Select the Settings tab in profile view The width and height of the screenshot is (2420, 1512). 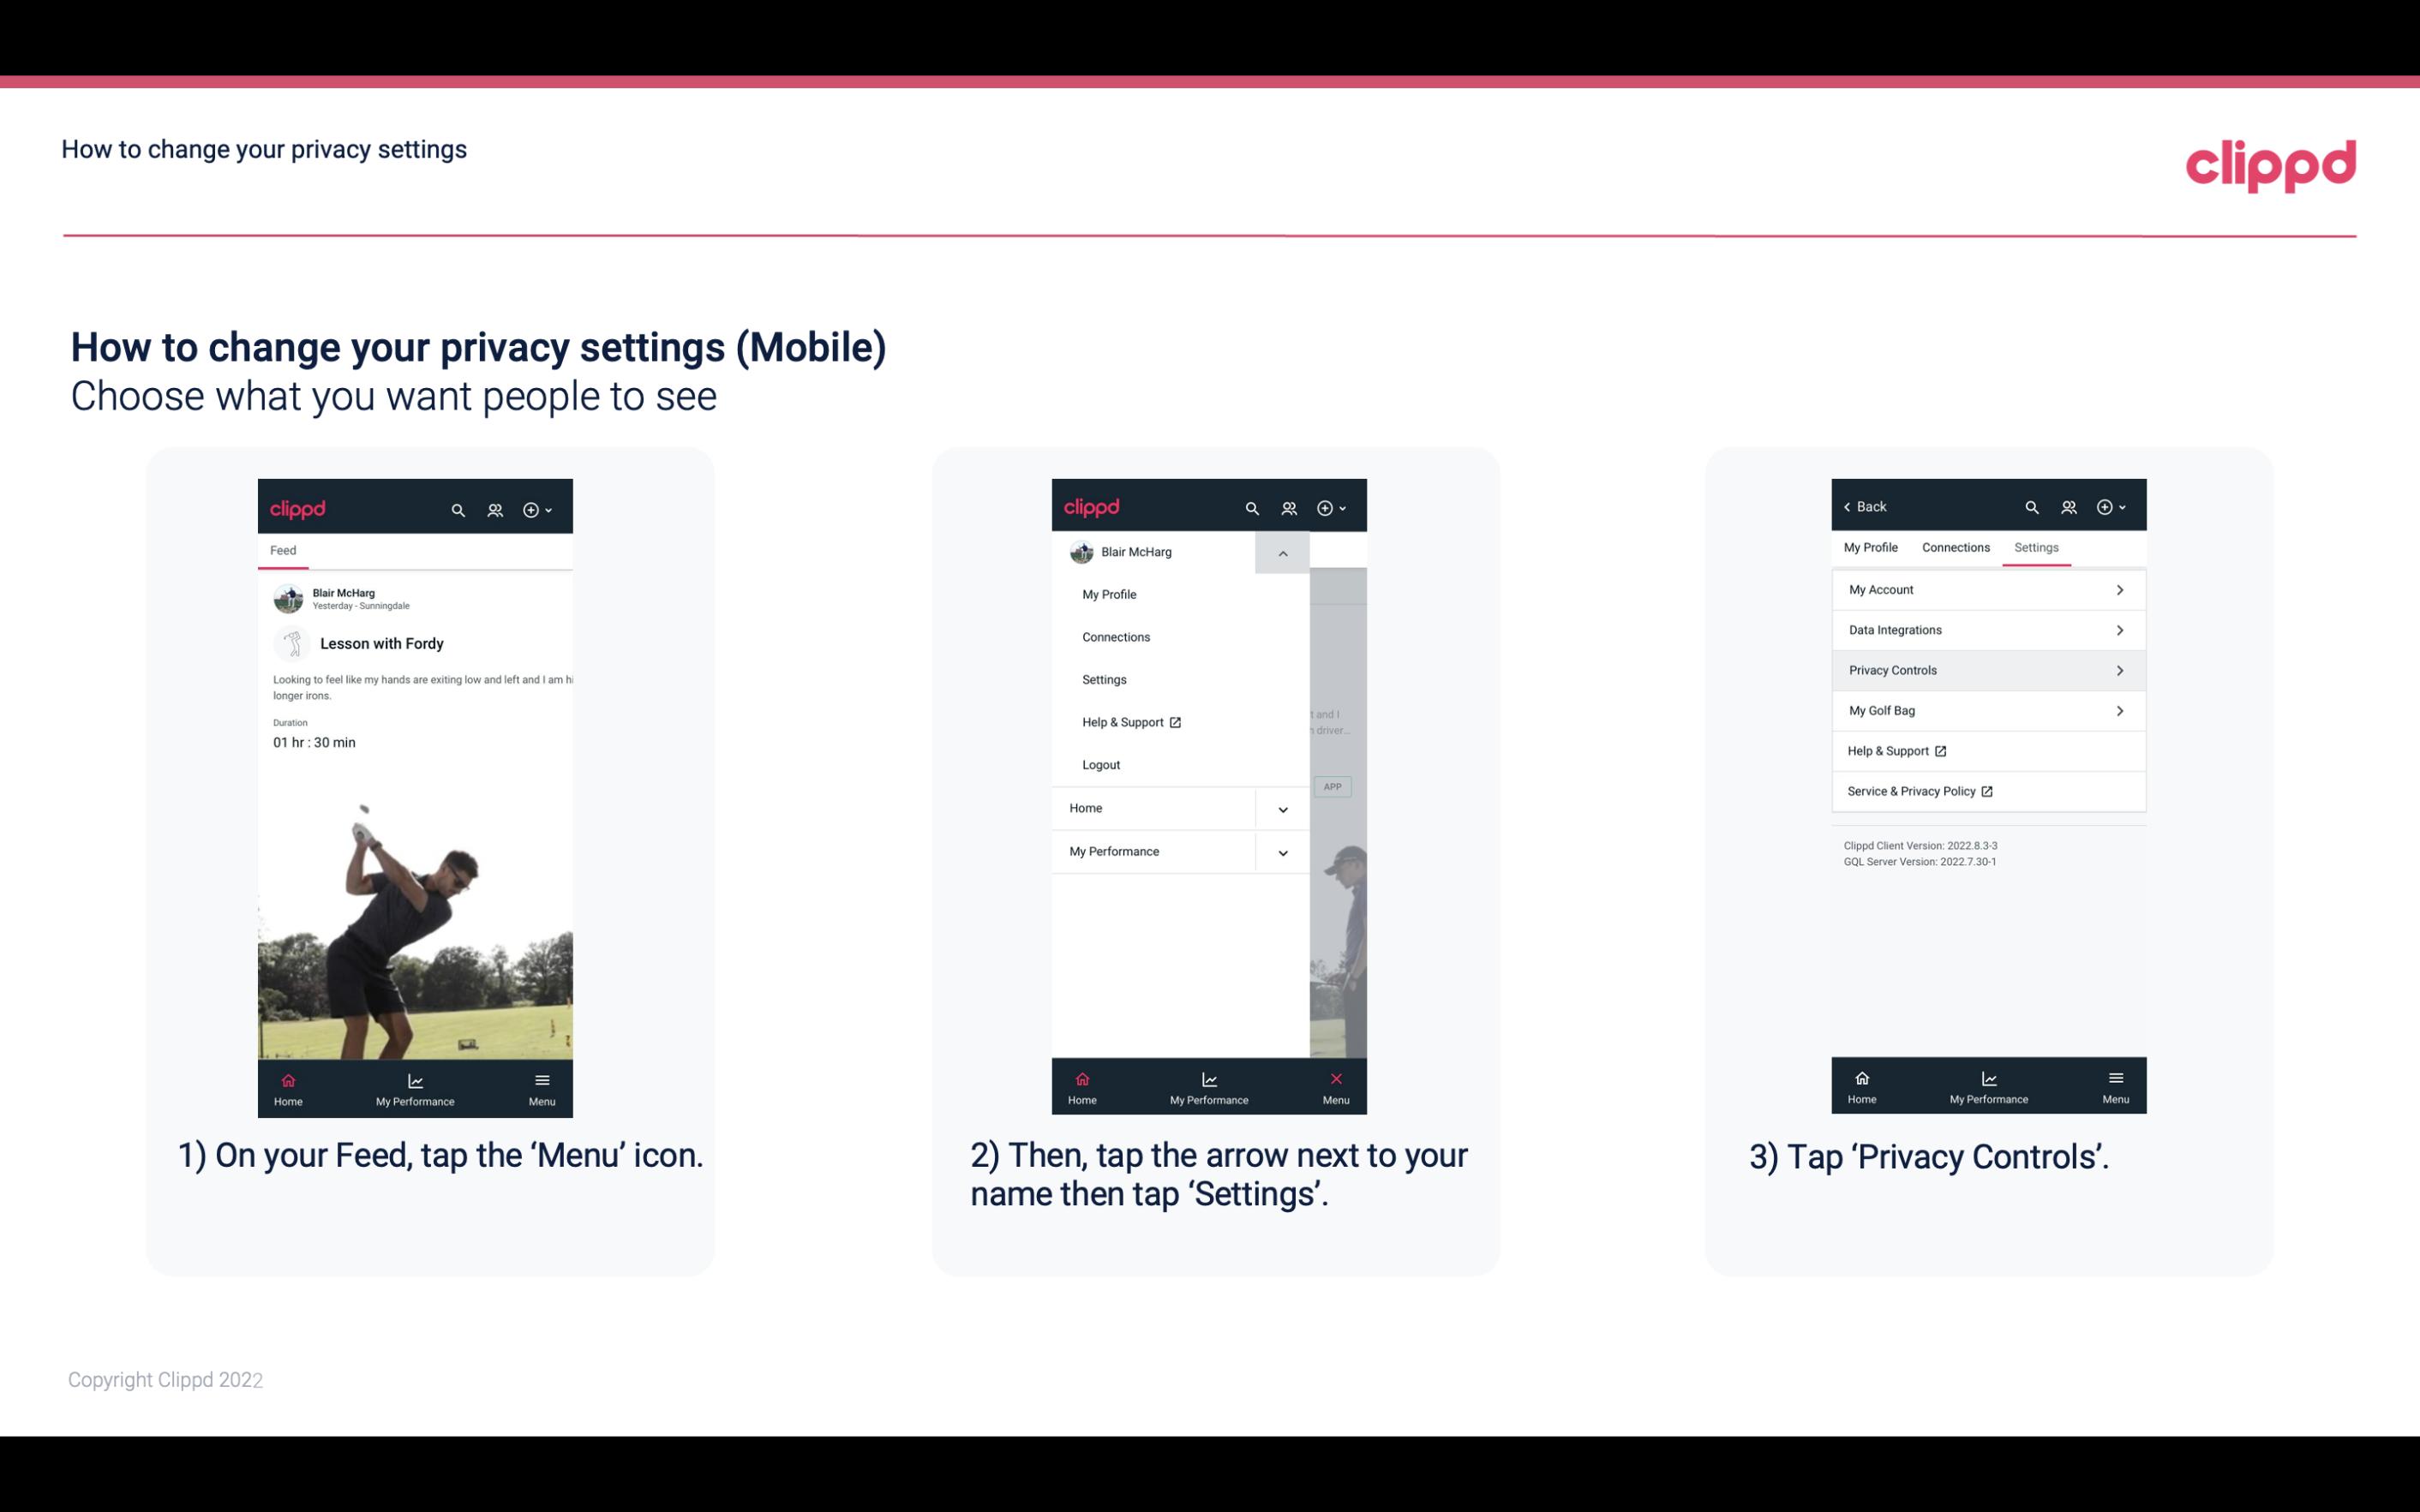pos(2035,547)
